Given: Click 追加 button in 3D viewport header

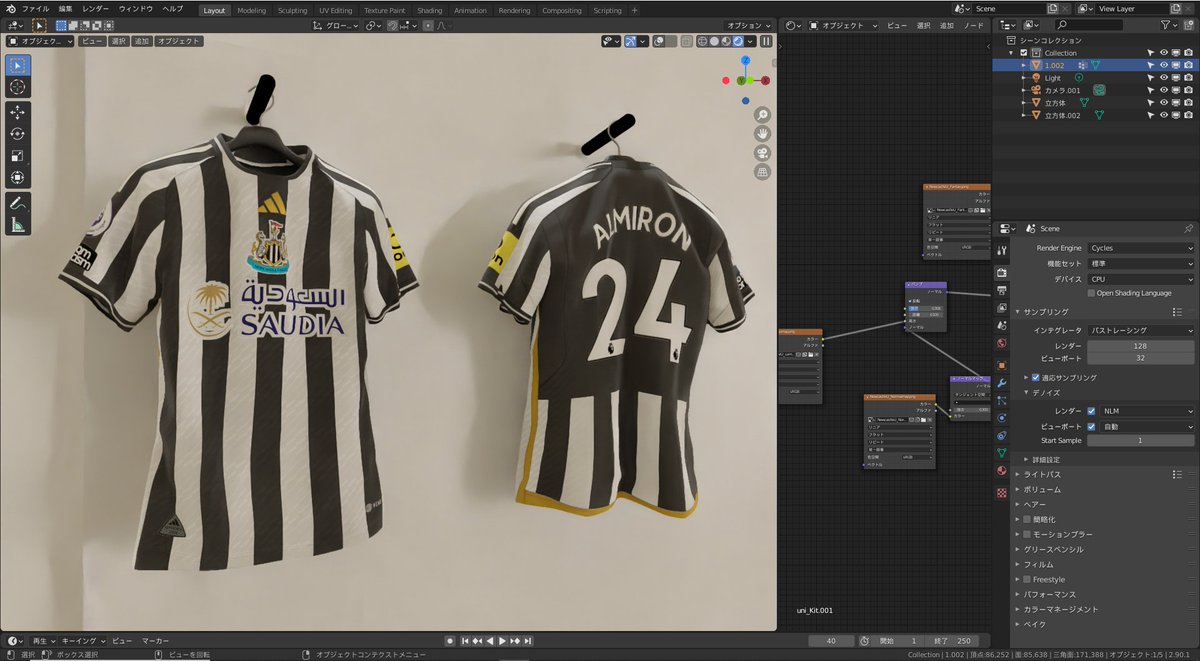Looking at the screenshot, I should coord(142,41).
